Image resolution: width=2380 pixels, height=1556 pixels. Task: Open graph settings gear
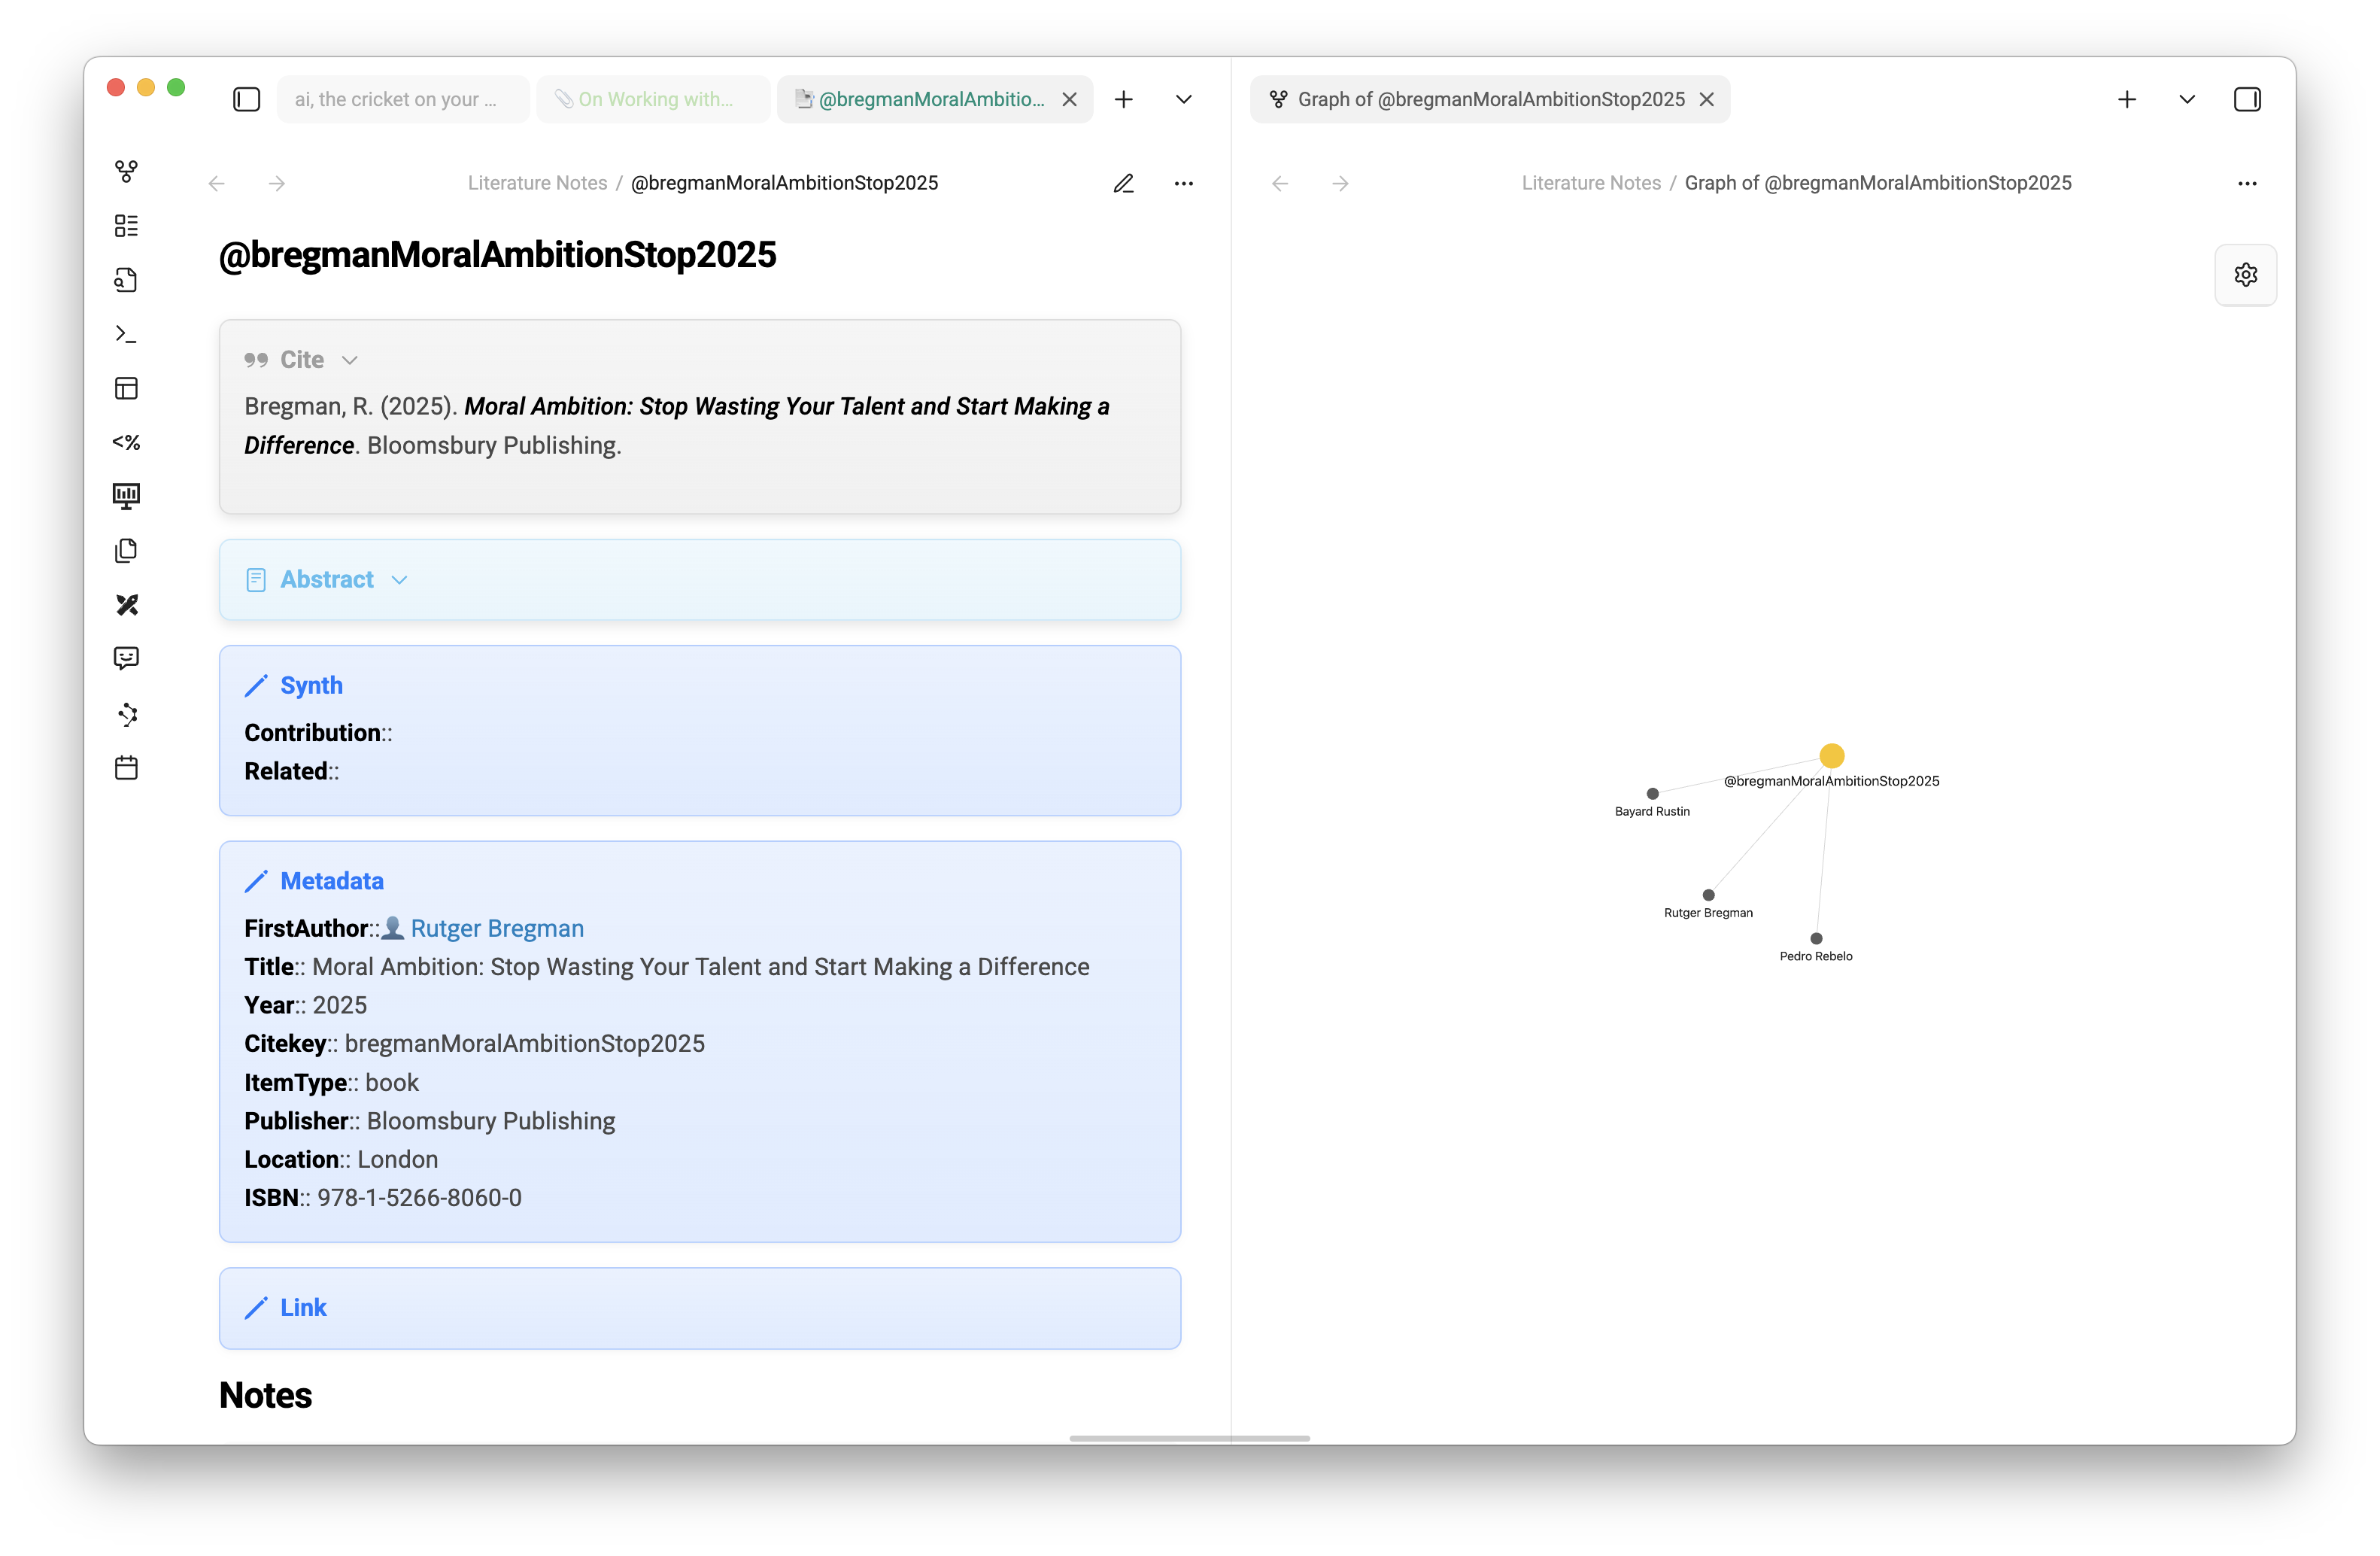2245,275
